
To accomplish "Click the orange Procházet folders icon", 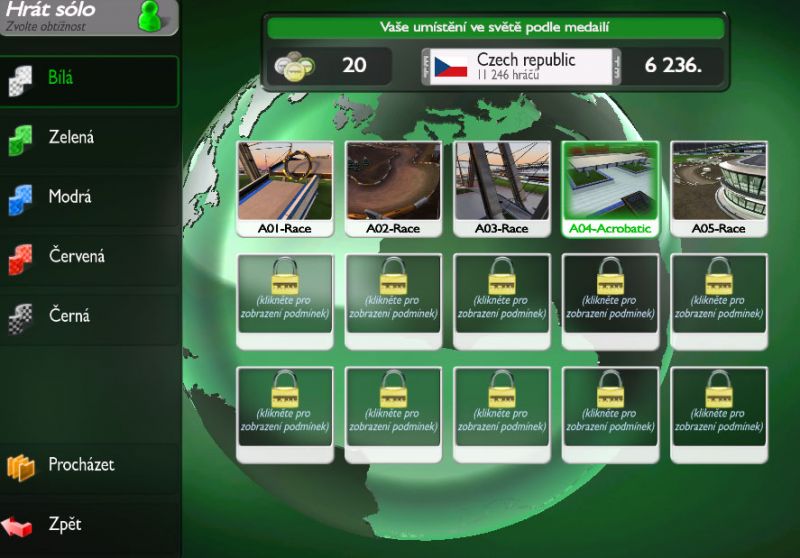I will (20, 467).
